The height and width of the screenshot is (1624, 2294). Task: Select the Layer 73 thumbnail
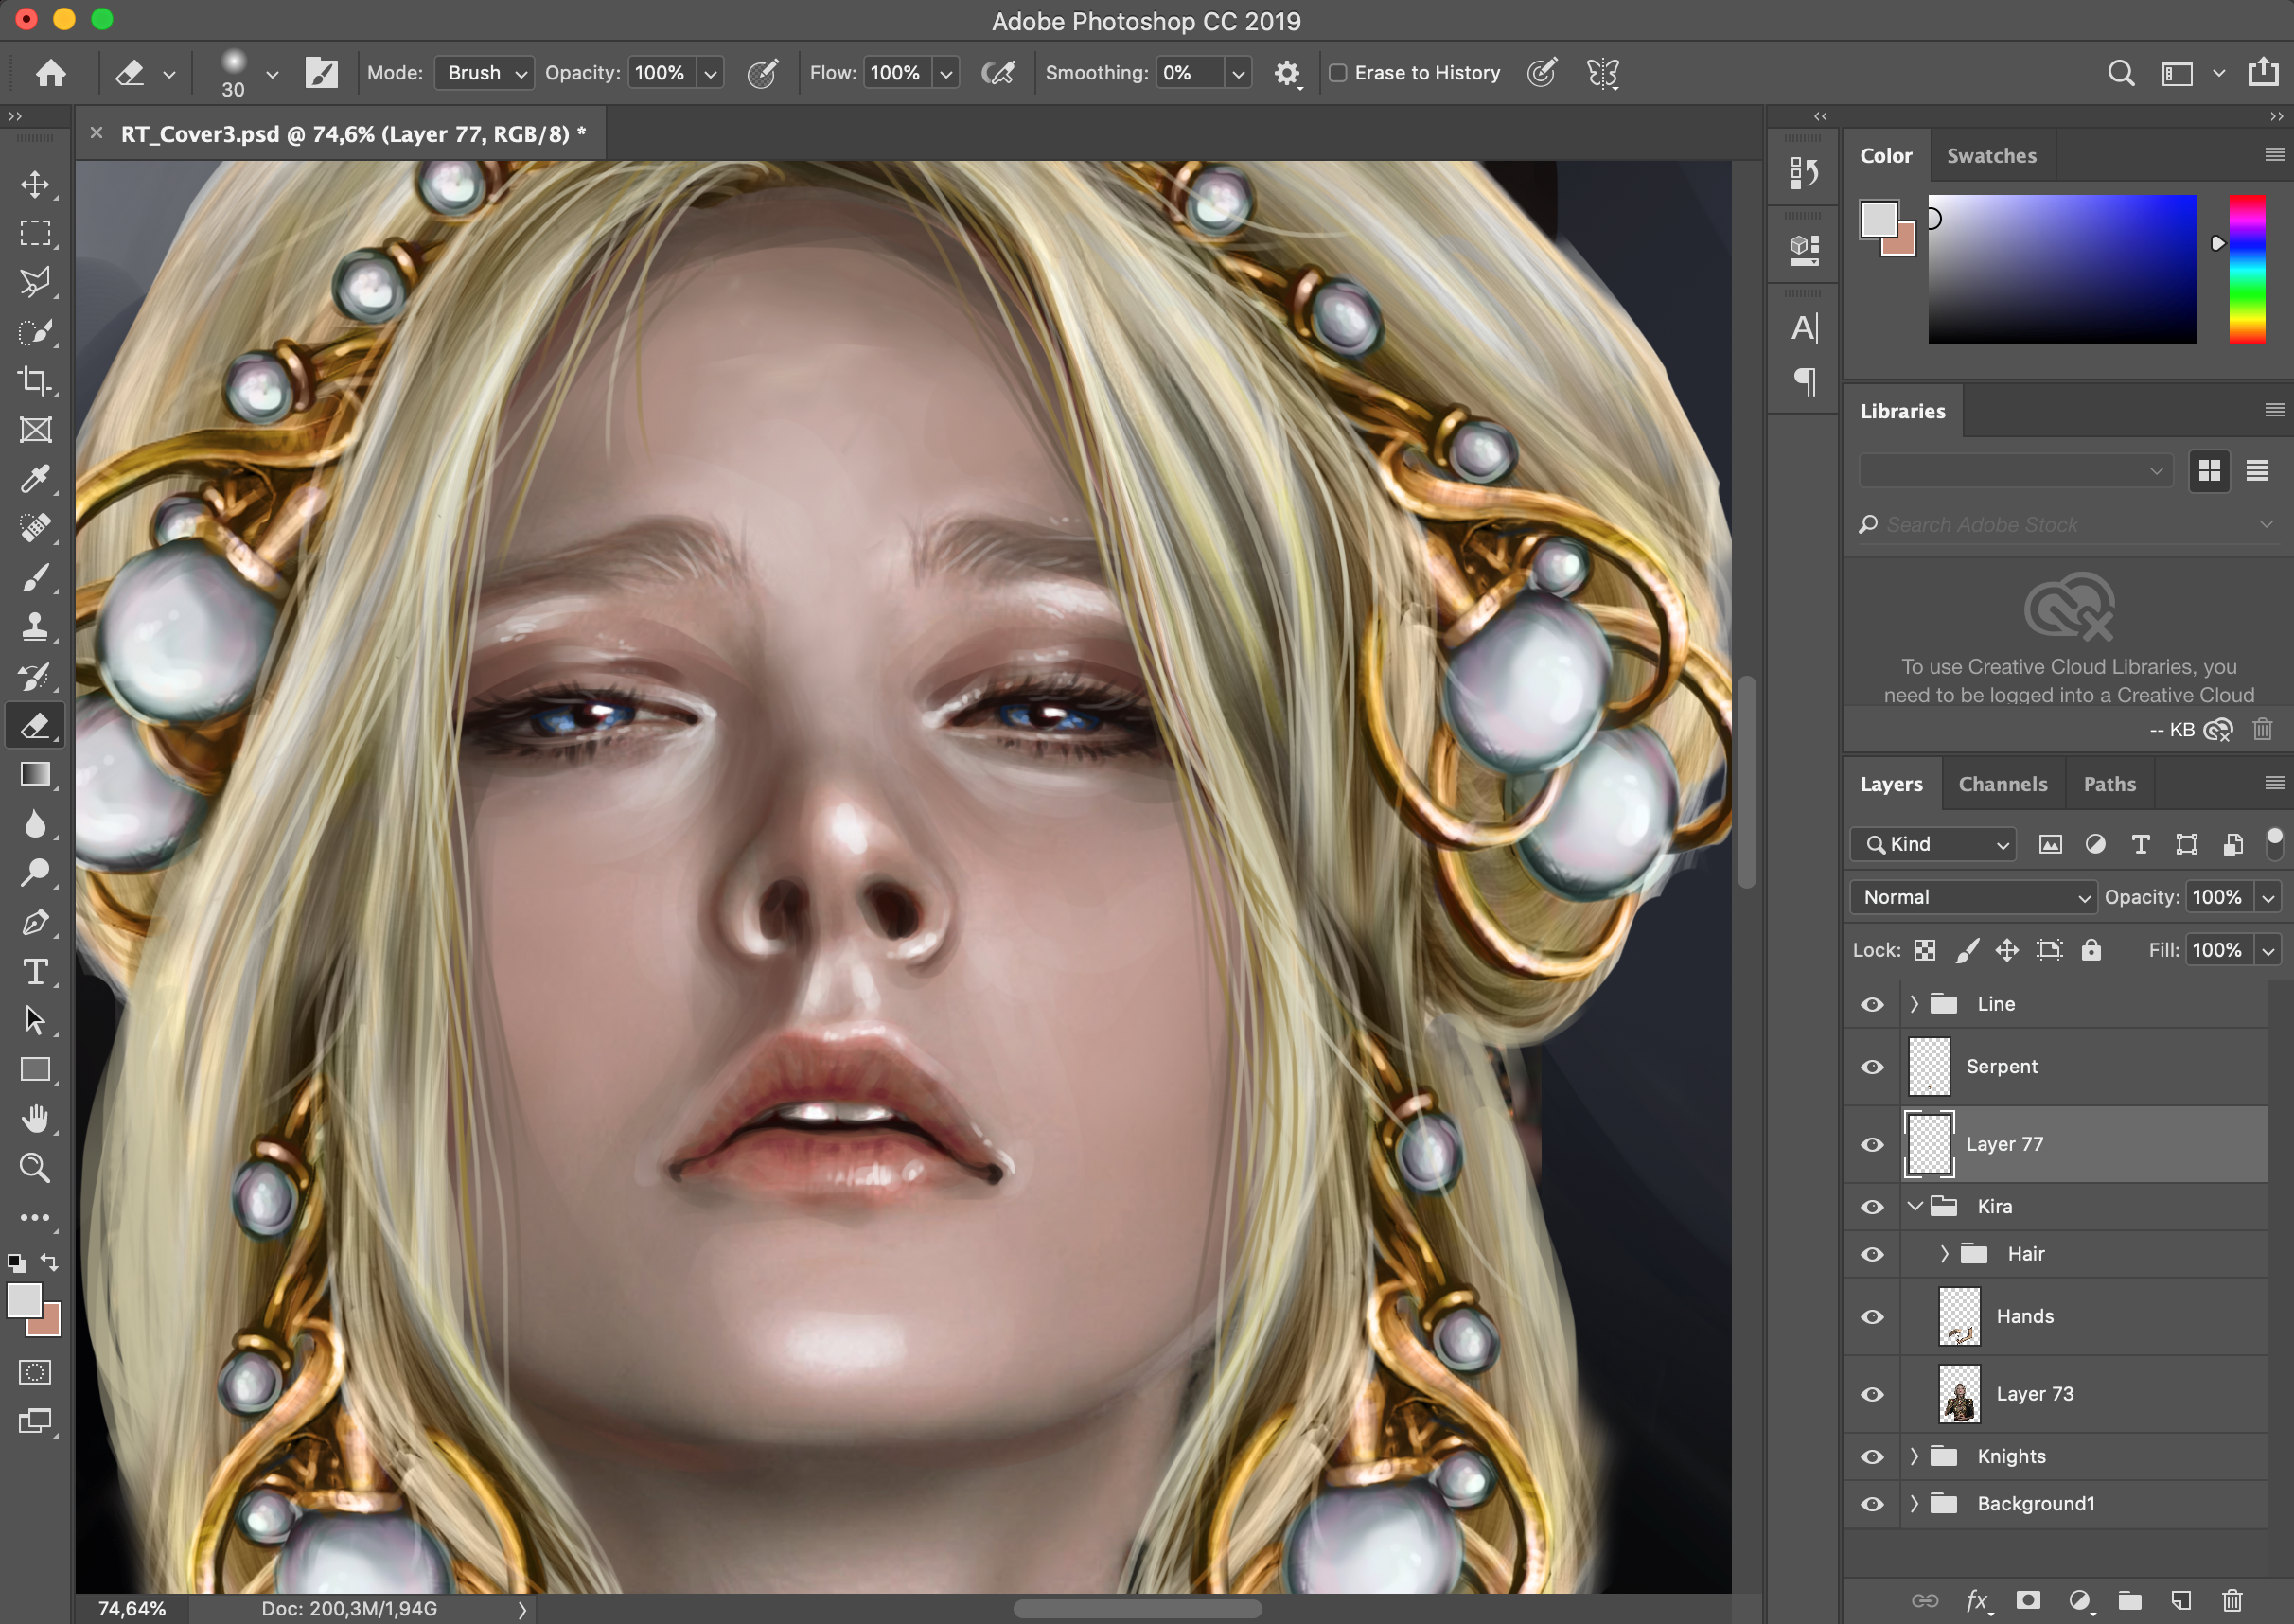[1959, 1394]
